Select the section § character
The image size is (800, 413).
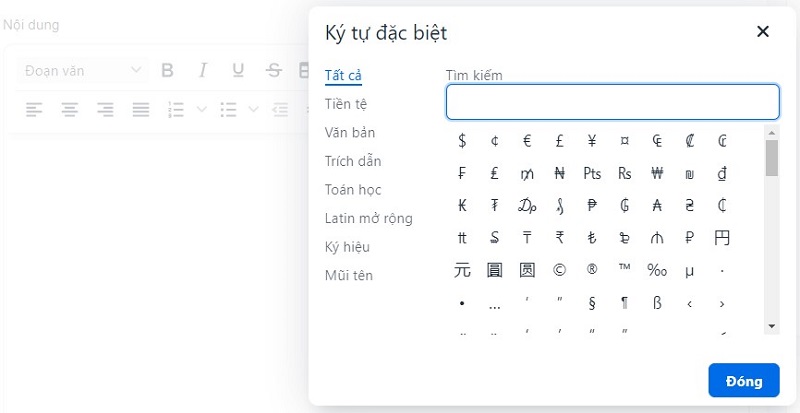[592, 303]
